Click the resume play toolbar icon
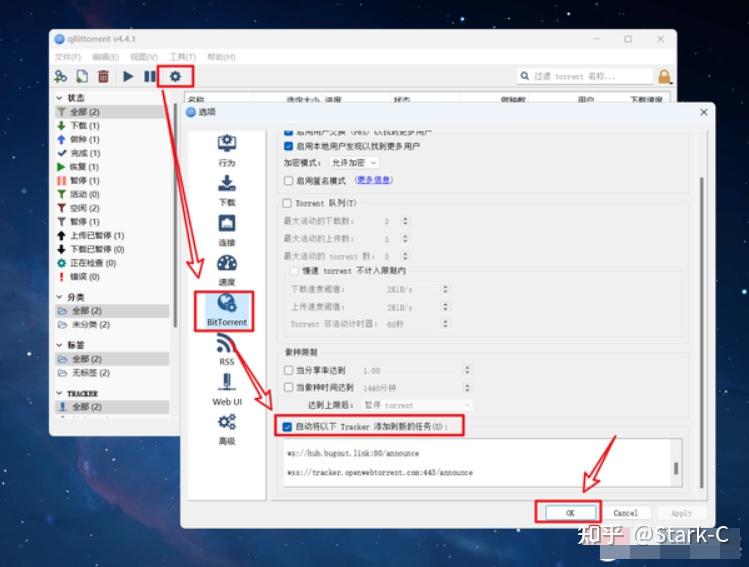Screen dimensions: 749x567 128,76
